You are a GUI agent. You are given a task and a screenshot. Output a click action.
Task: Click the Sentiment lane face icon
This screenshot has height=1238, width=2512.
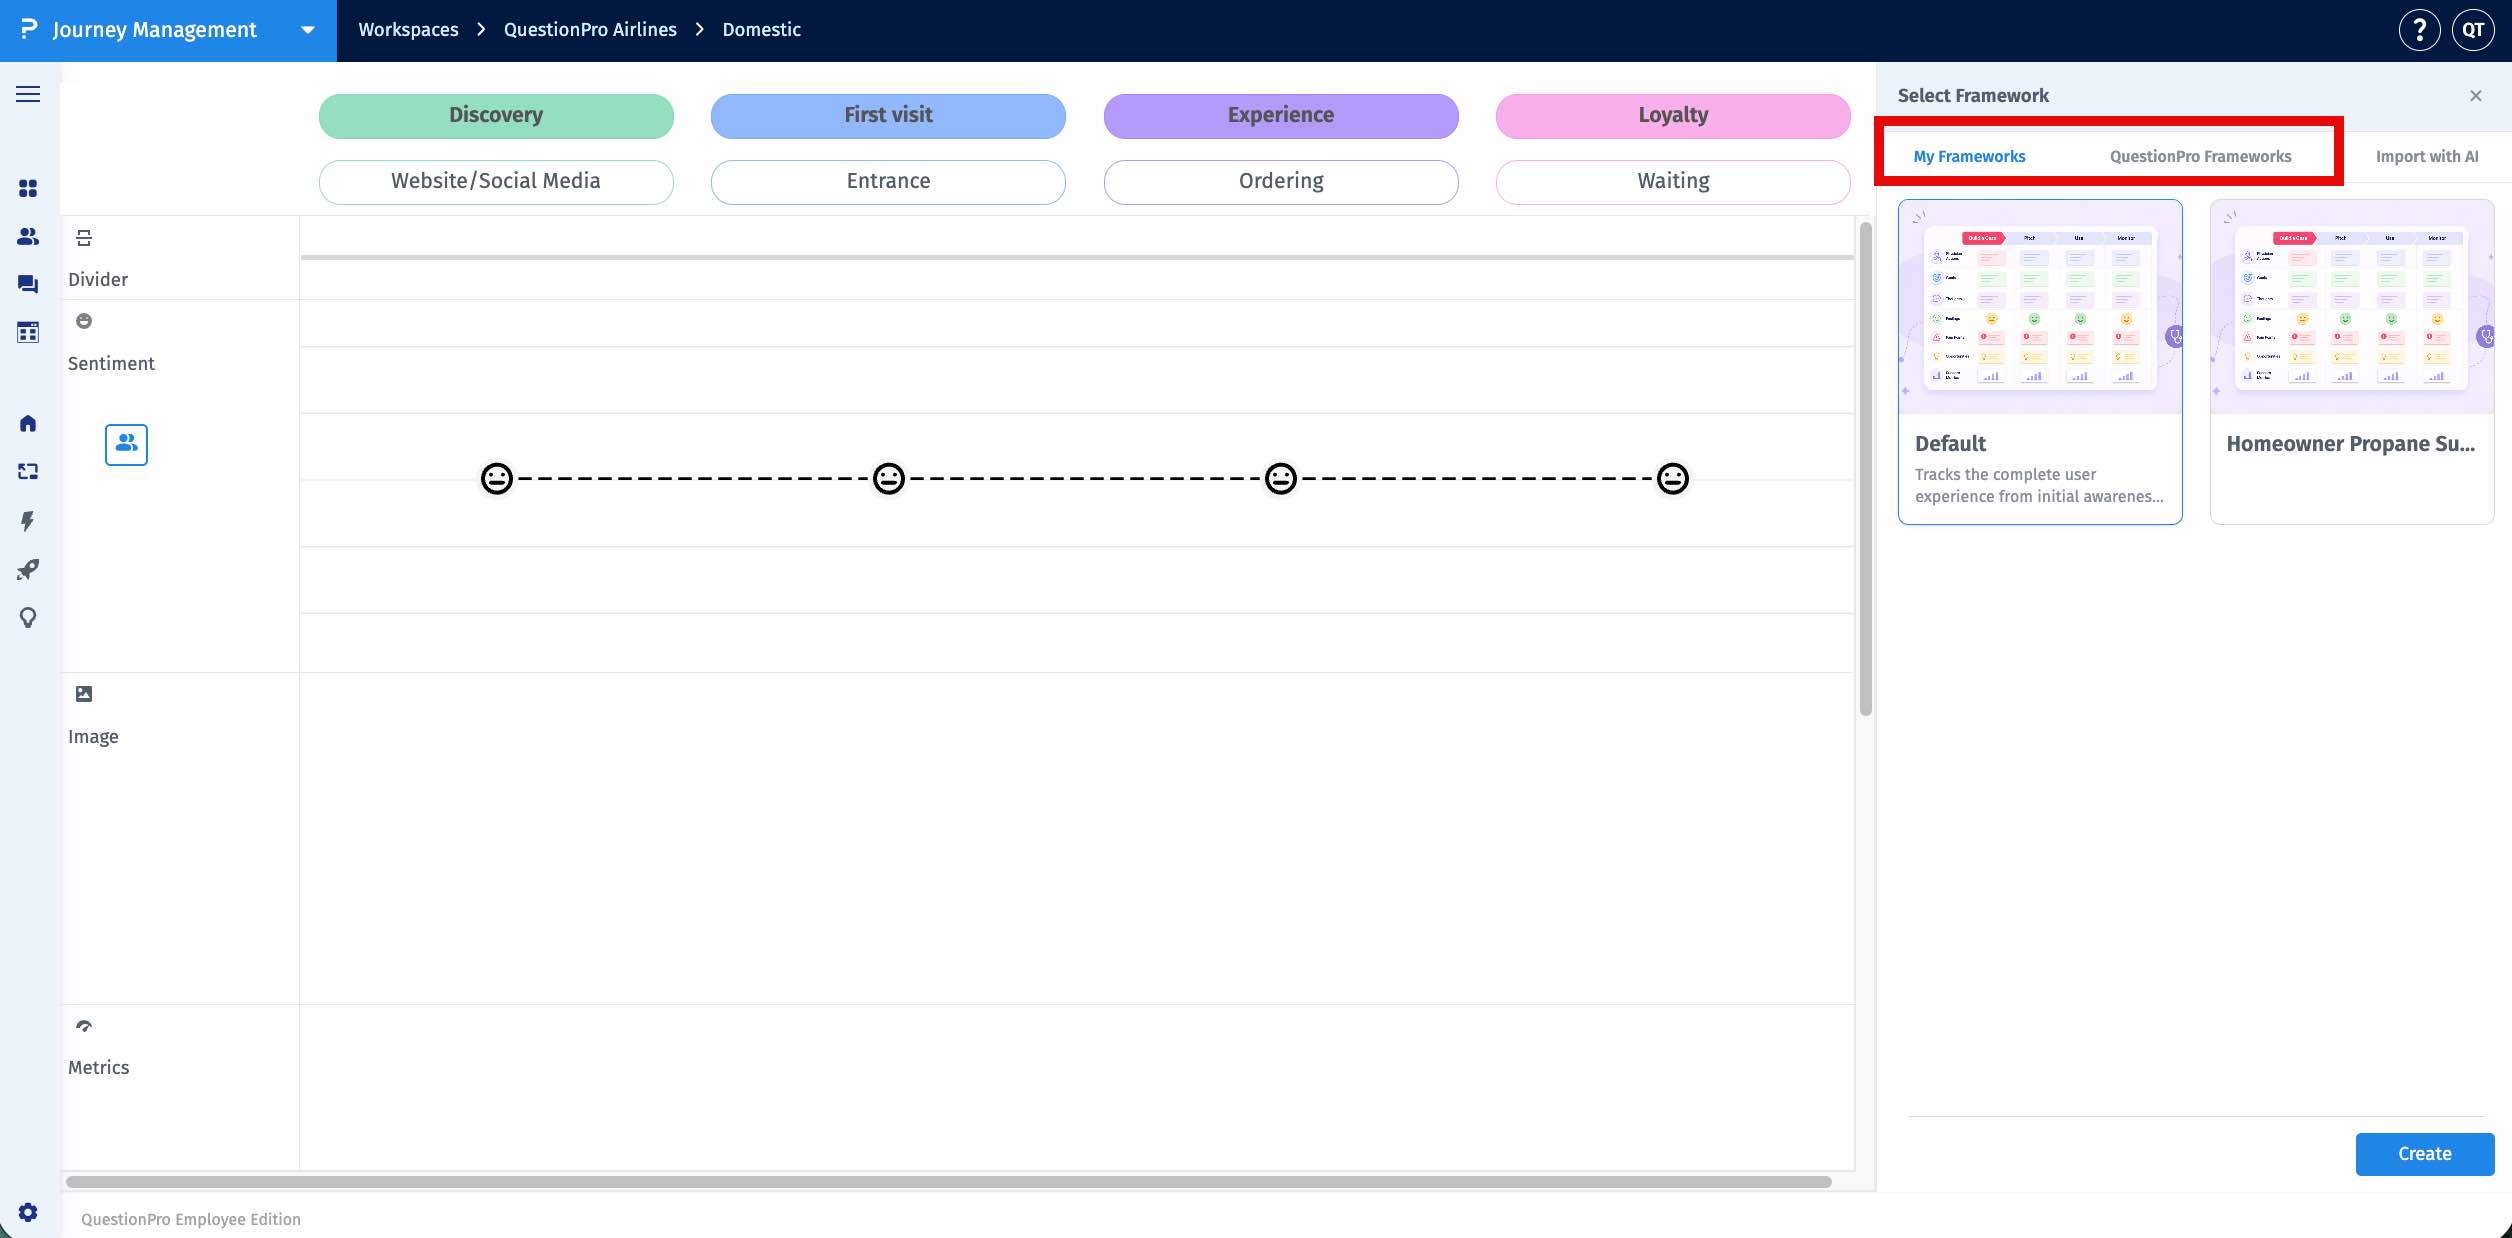[x=84, y=321]
